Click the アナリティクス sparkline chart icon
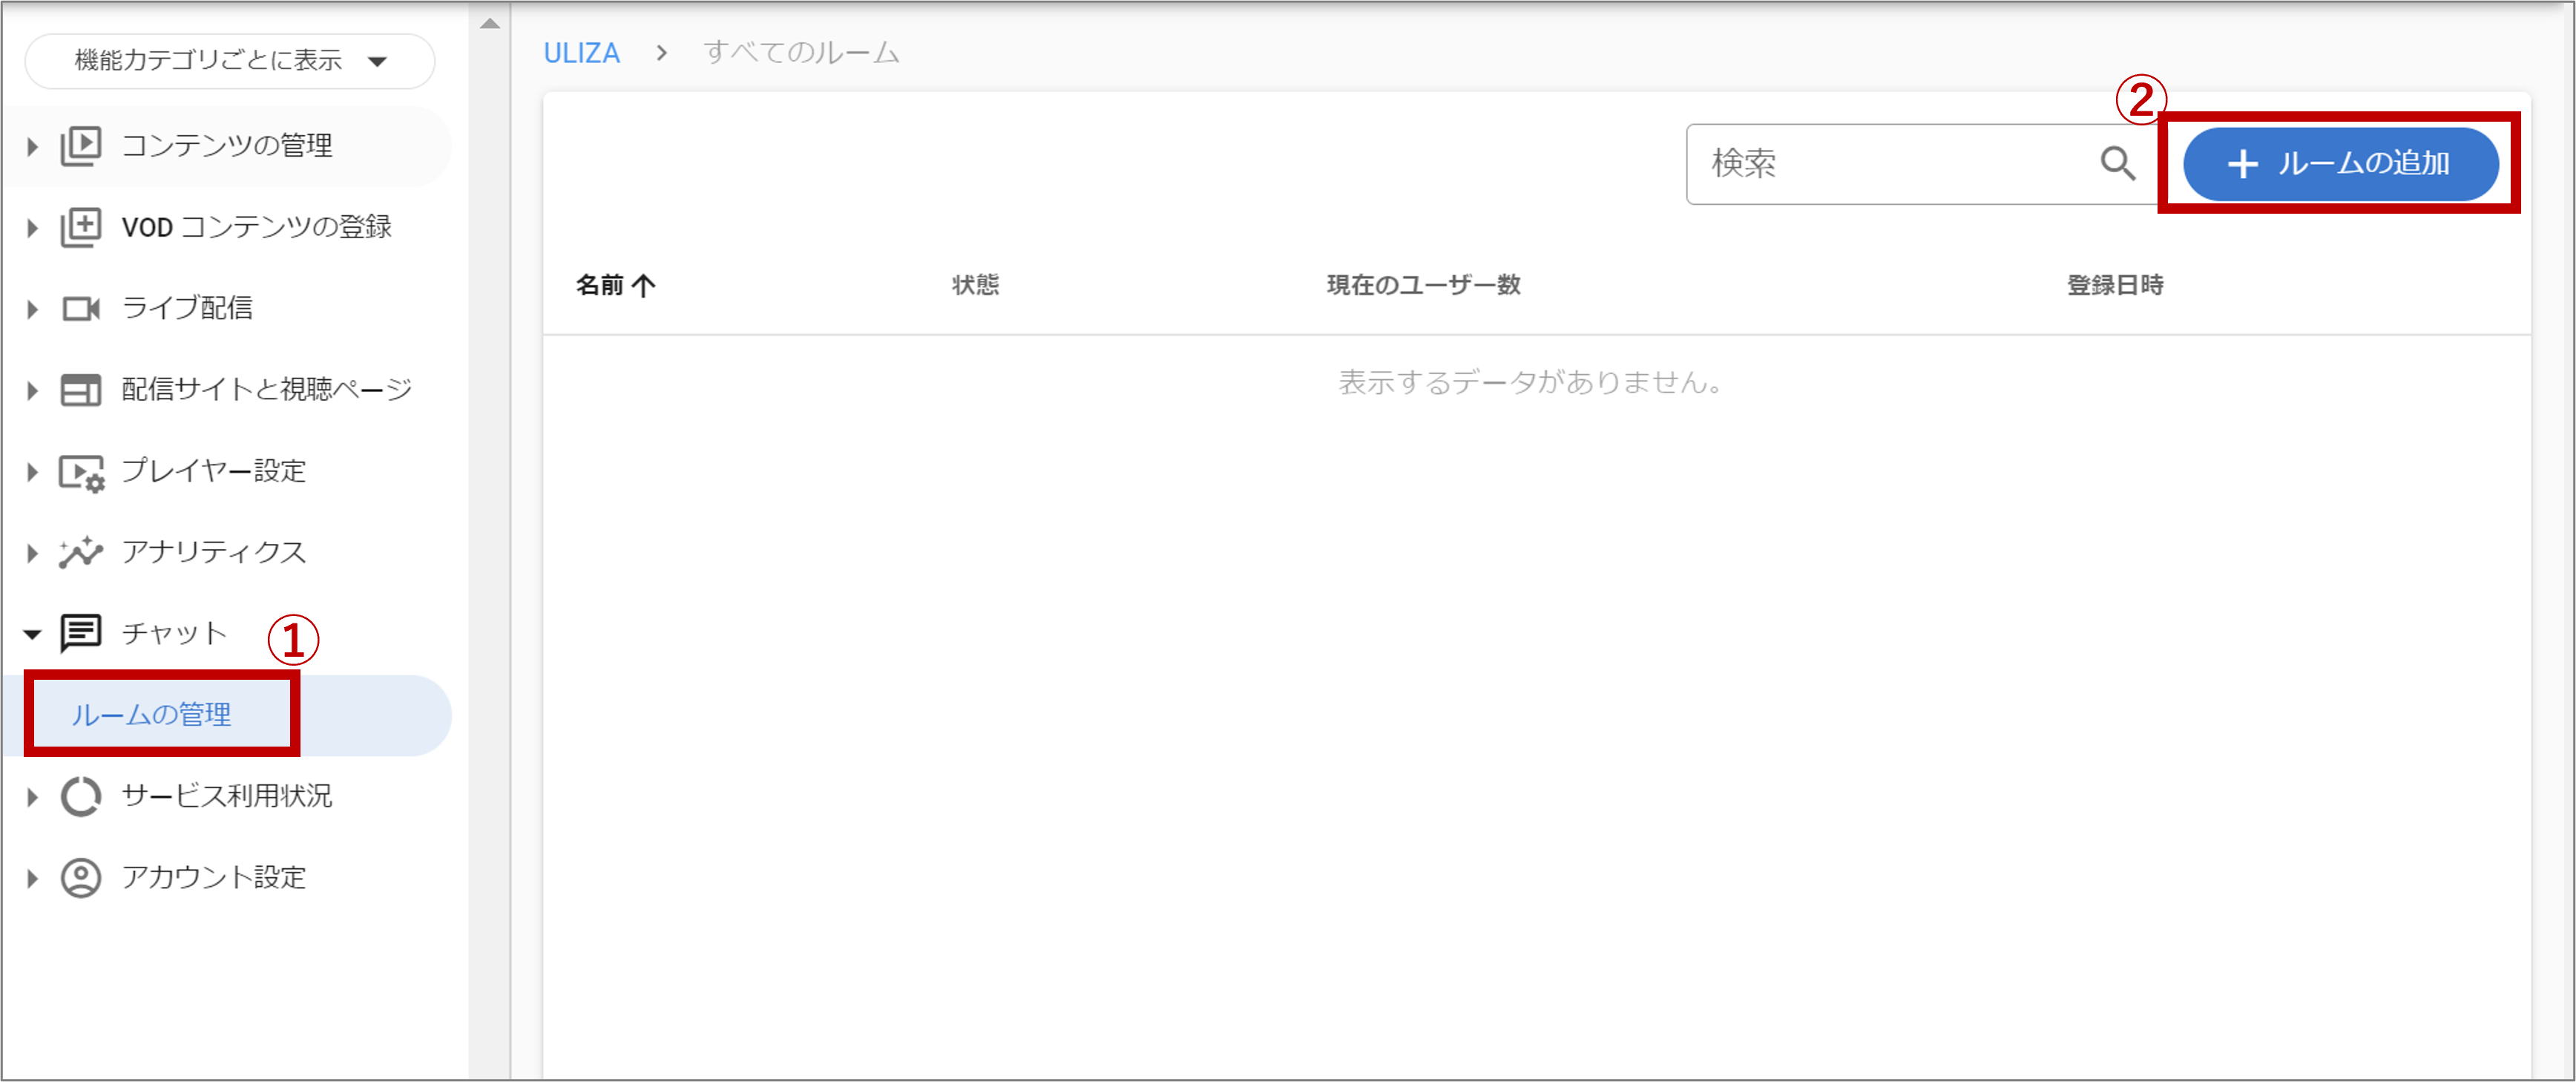The width and height of the screenshot is (2576, 1082). [x=80, y=552]
